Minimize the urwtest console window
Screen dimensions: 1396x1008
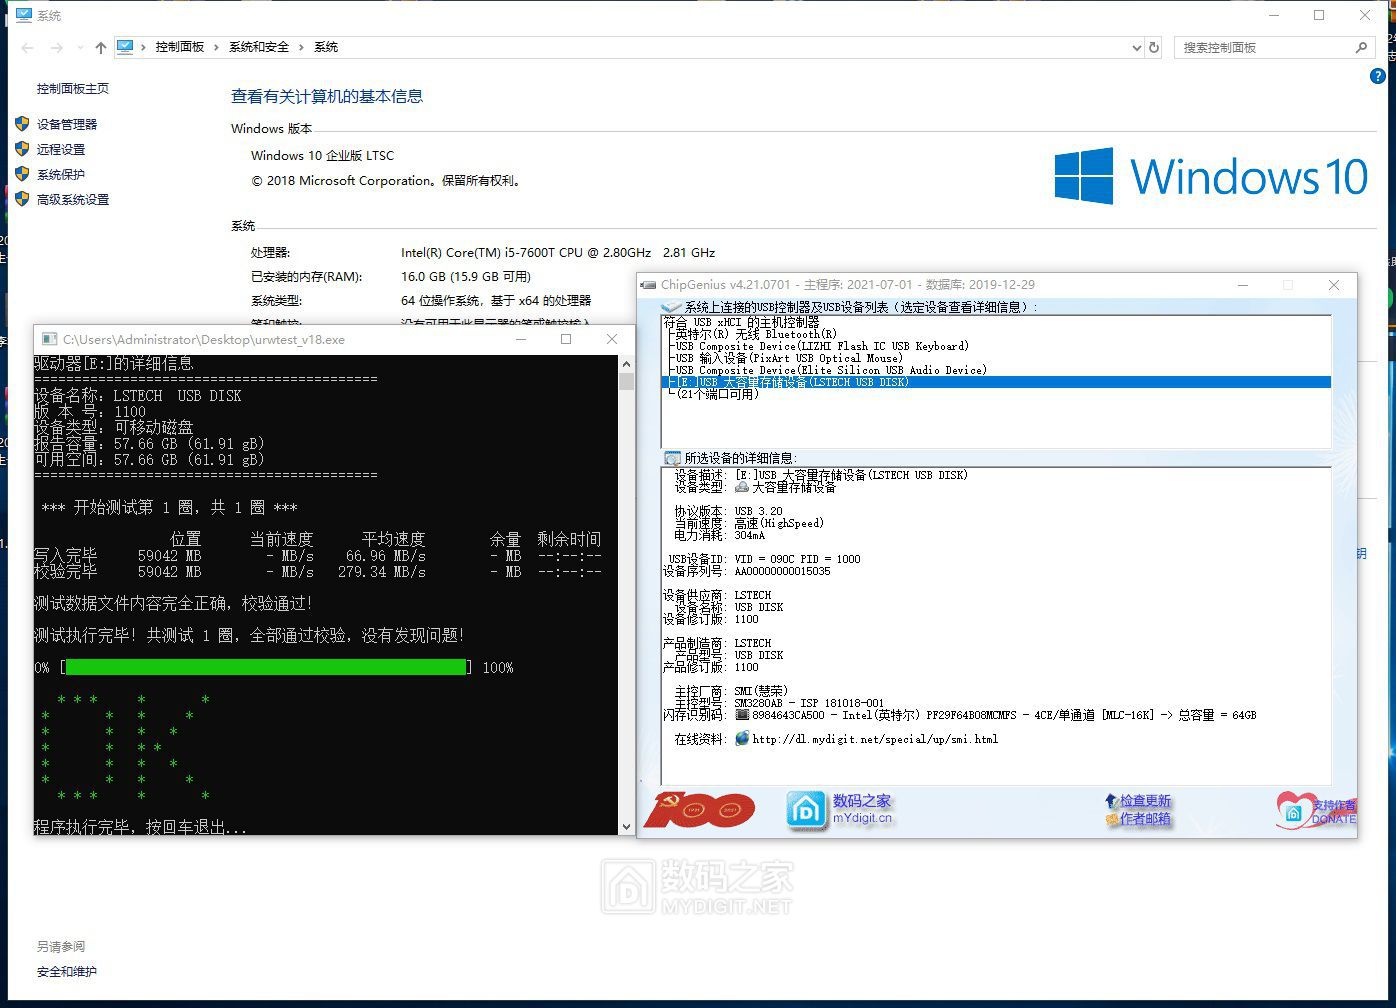point(521,339)
